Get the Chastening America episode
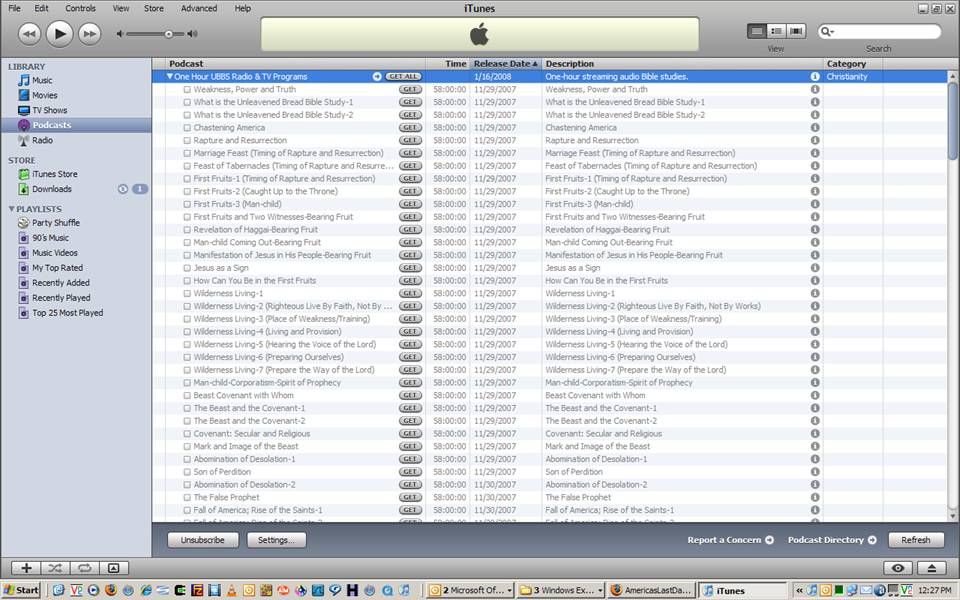The width and height of the screenshot is (960, 600). click(x=410, y=127)
